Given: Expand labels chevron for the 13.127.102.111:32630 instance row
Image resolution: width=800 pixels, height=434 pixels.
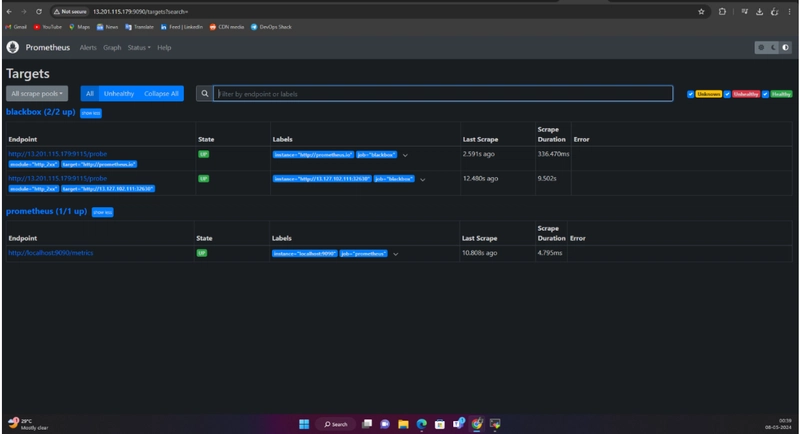Looking at the screenshot, I should coord(422,180).
